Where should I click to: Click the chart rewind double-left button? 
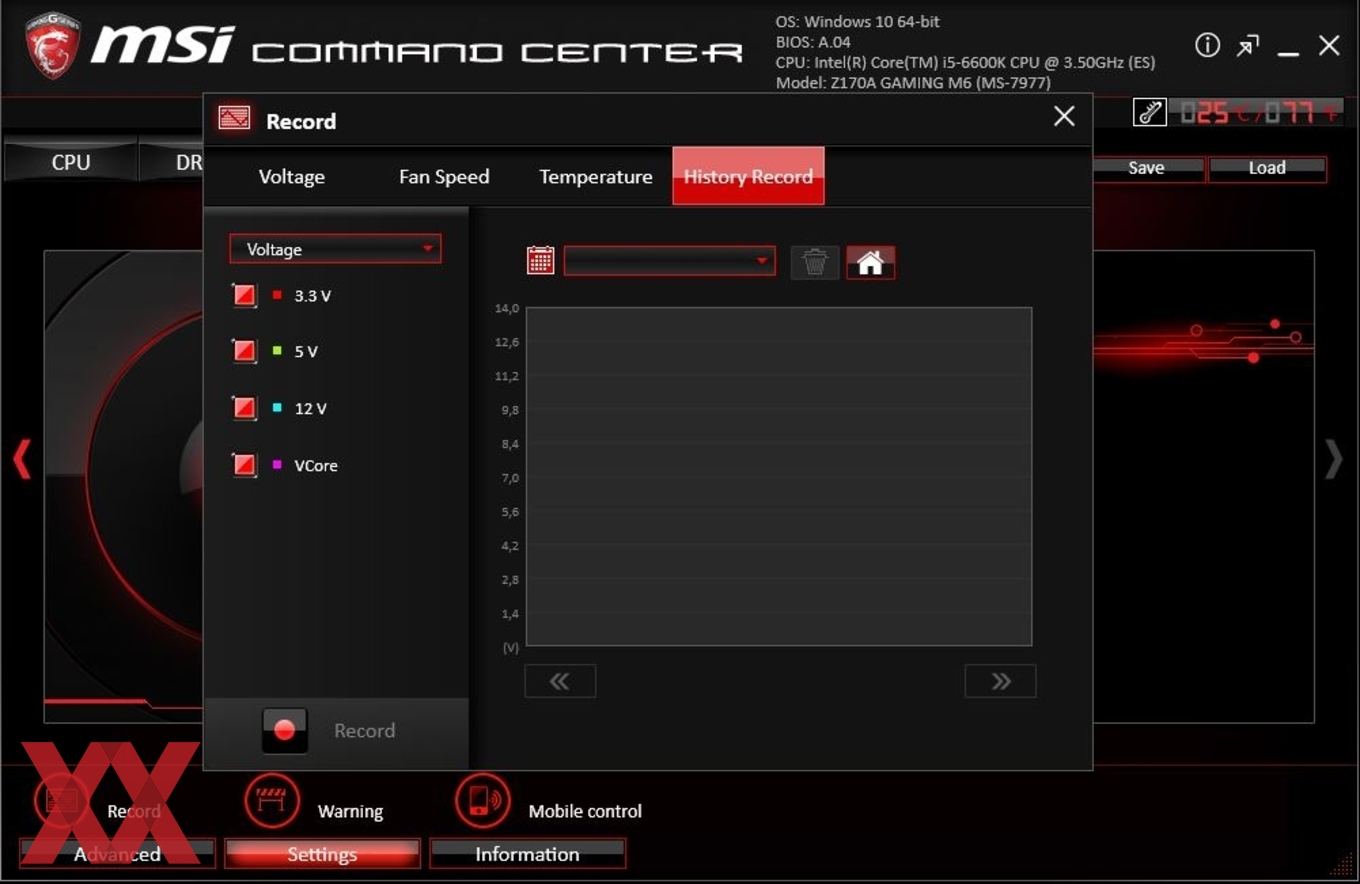point(560,681)
